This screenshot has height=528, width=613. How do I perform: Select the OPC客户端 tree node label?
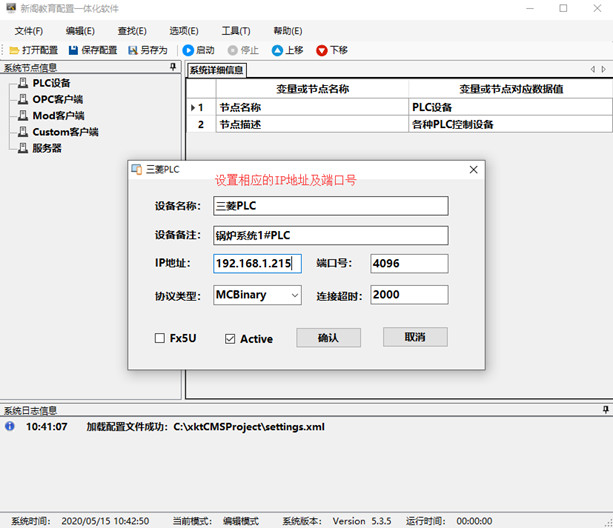[57, 99]
